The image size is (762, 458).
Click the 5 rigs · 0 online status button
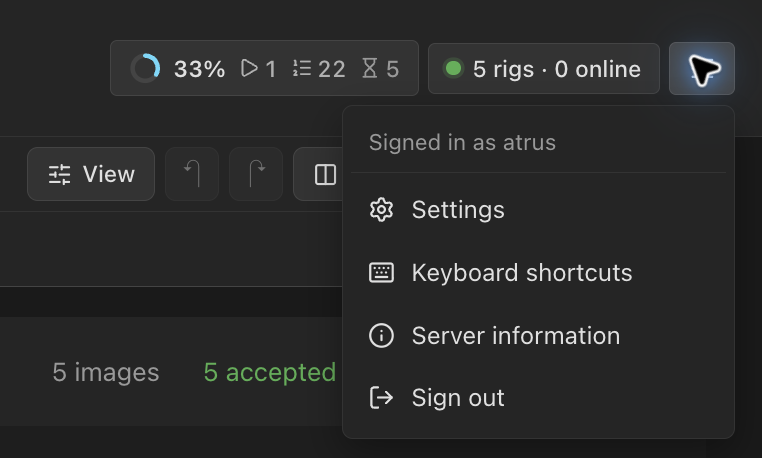544,69
